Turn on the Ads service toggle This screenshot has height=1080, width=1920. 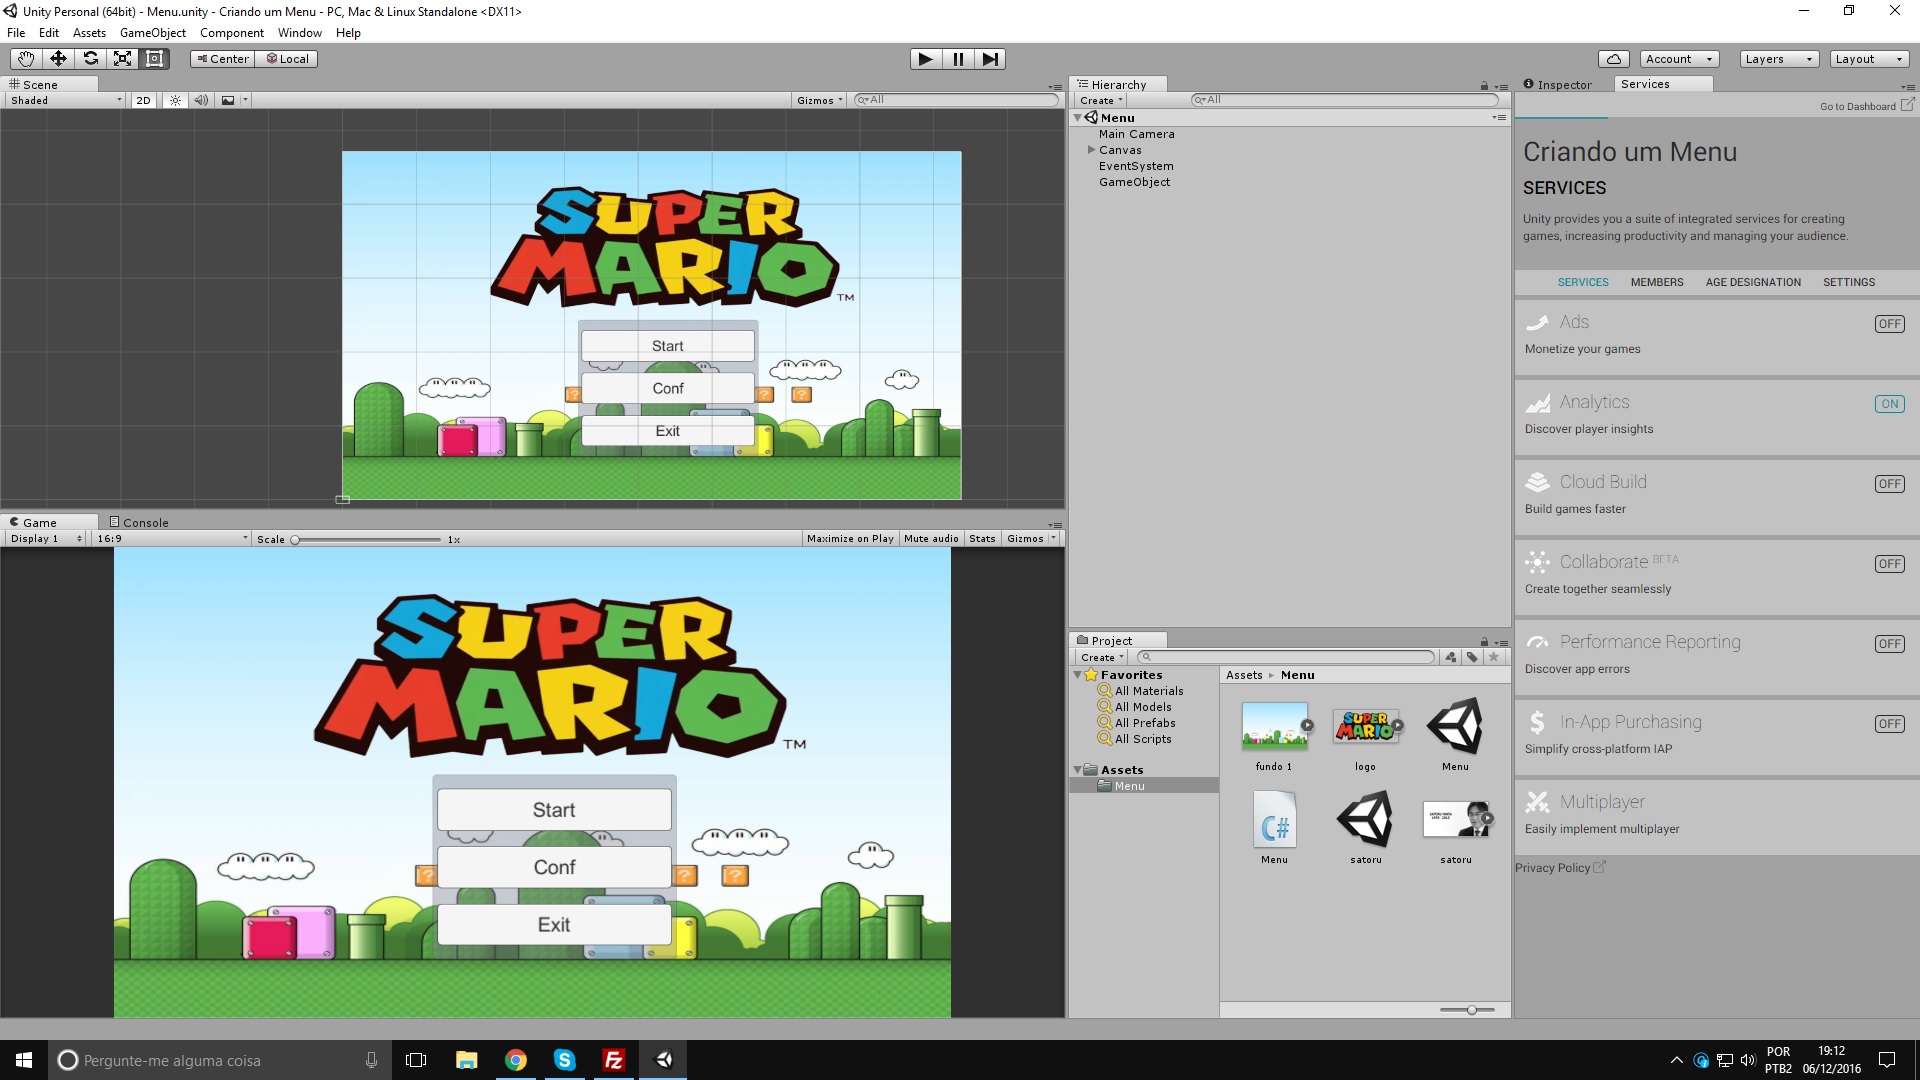tap(1889, 324)
